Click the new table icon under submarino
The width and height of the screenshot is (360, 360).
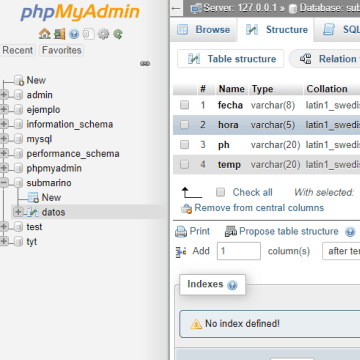click(x=33, y=198)
